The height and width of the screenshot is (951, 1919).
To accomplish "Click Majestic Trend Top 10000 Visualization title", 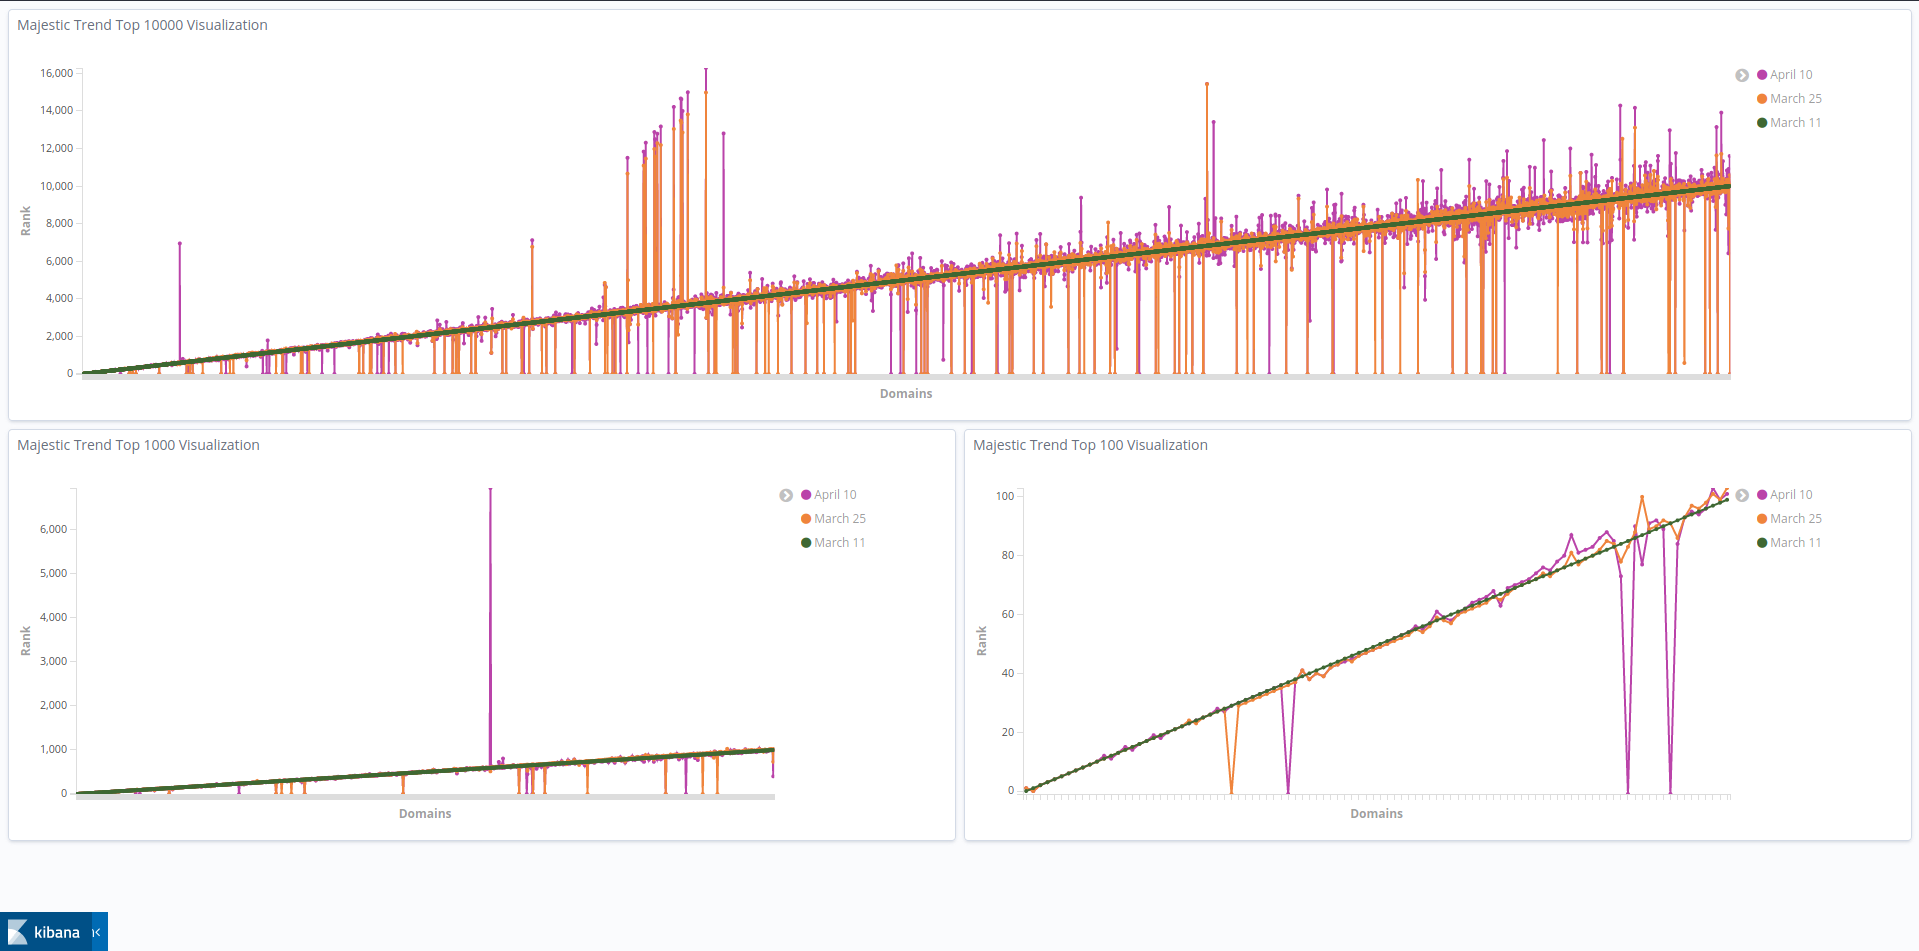I will click(x=142, y=25).
